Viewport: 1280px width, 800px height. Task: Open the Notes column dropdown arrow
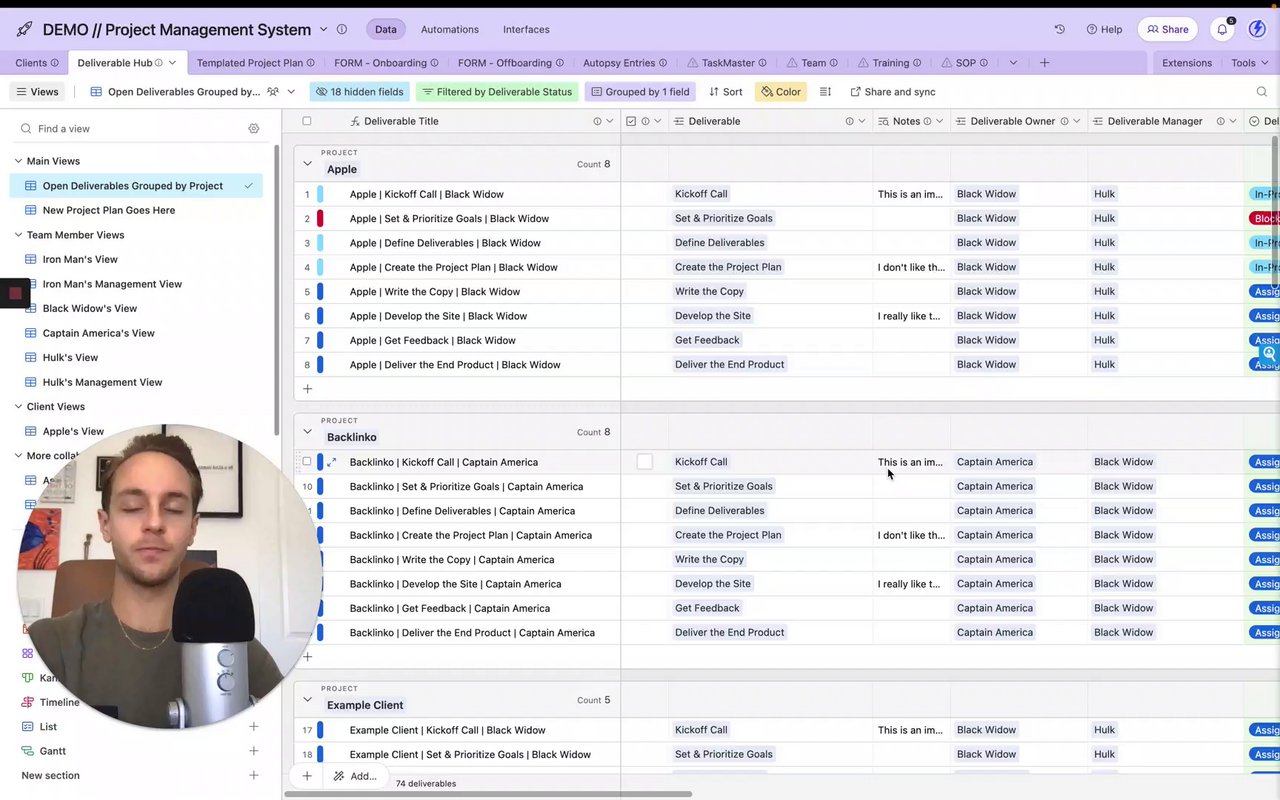click(939, 121)
